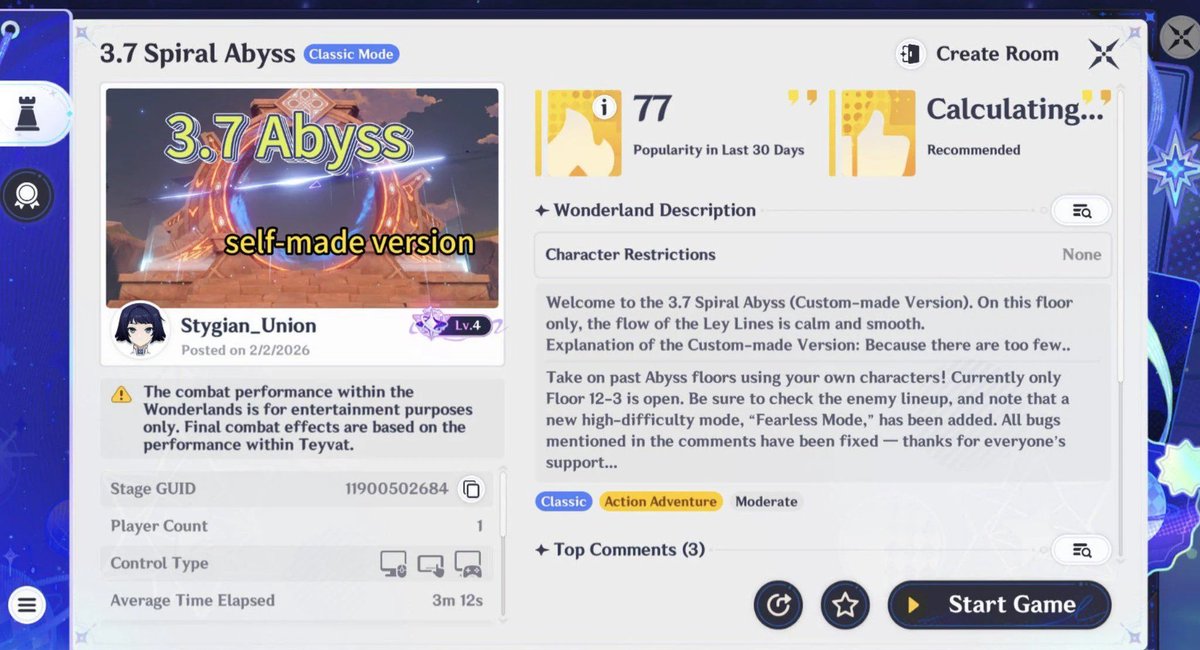Click the Player Count row
The height and width of the screenshot is (650, 1200).
tap(297, 526)
